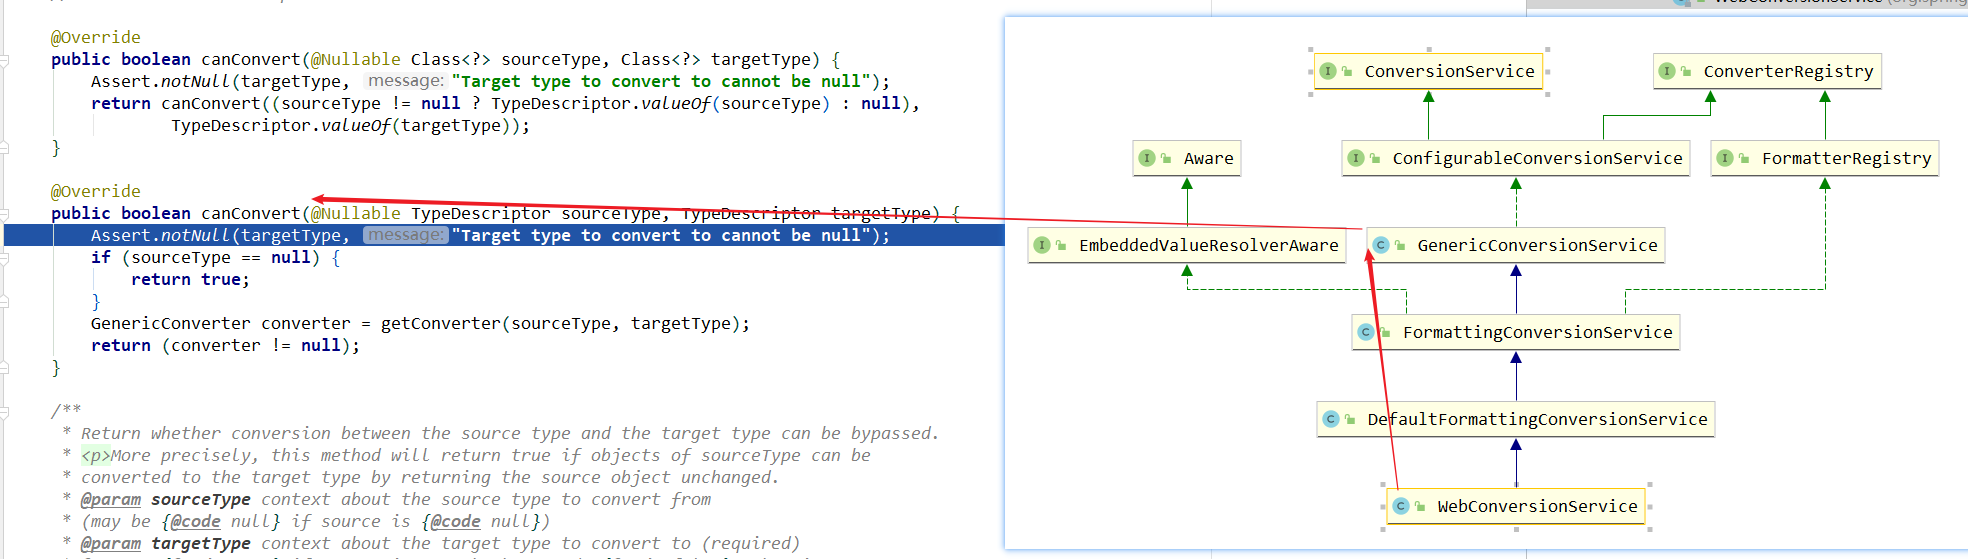This screenshot has height=559, width=1968.
Task: Click the <p> tag in Javadoc comment
Action: click(x=96, y=455)
